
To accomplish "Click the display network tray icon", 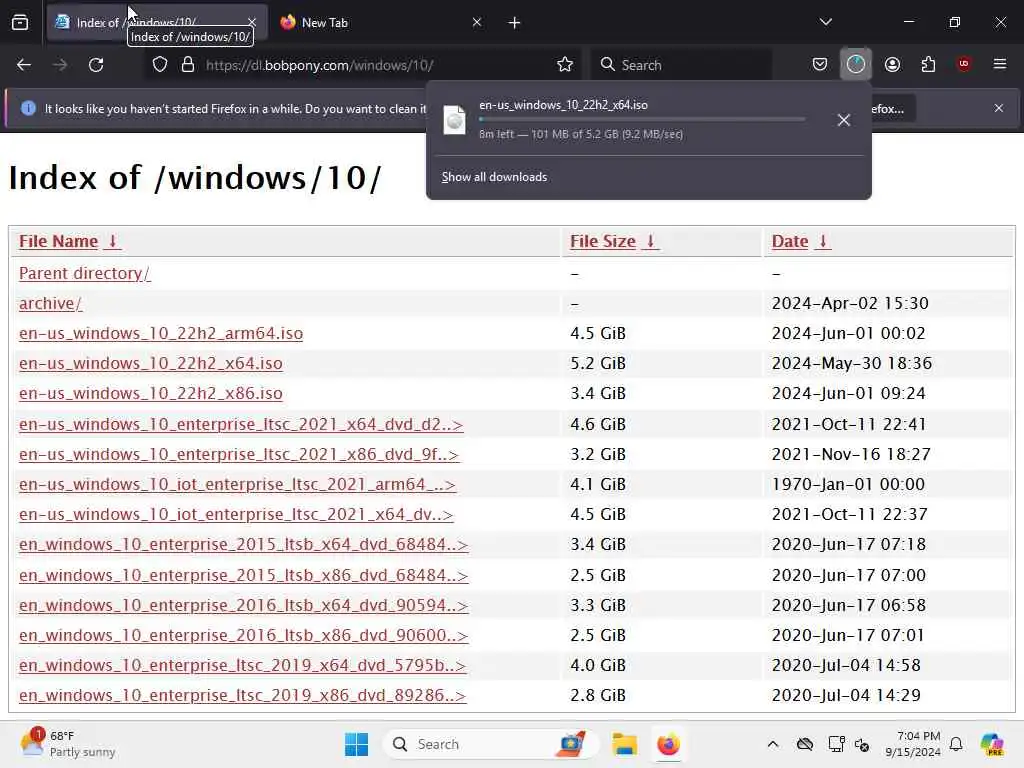I will (836, 744).
